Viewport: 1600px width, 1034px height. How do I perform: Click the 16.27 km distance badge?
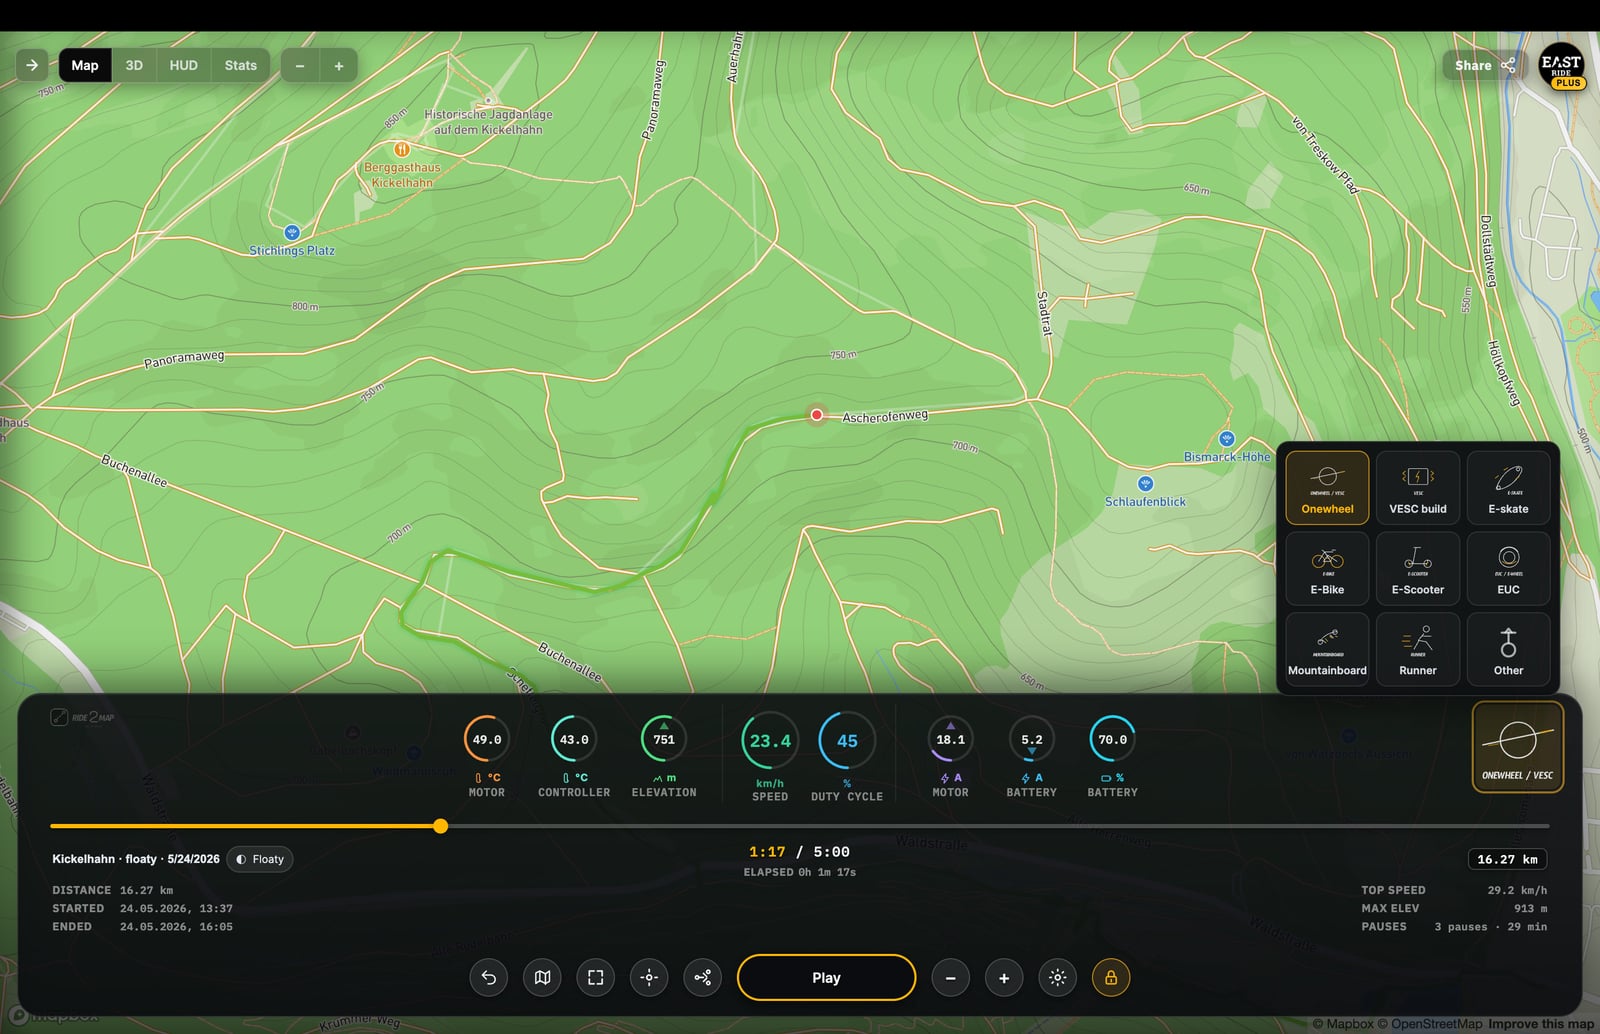point(1507,859)
